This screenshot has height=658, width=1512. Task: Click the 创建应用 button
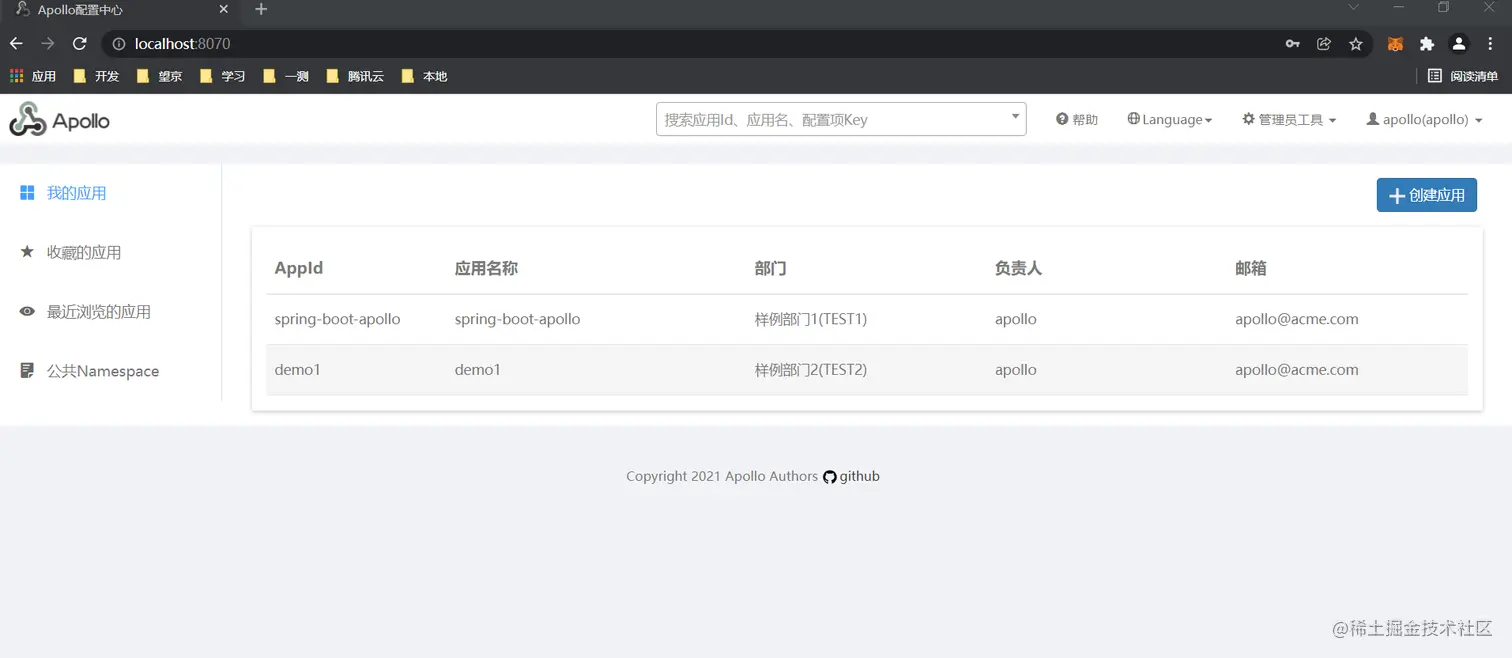coord(1427,195)
